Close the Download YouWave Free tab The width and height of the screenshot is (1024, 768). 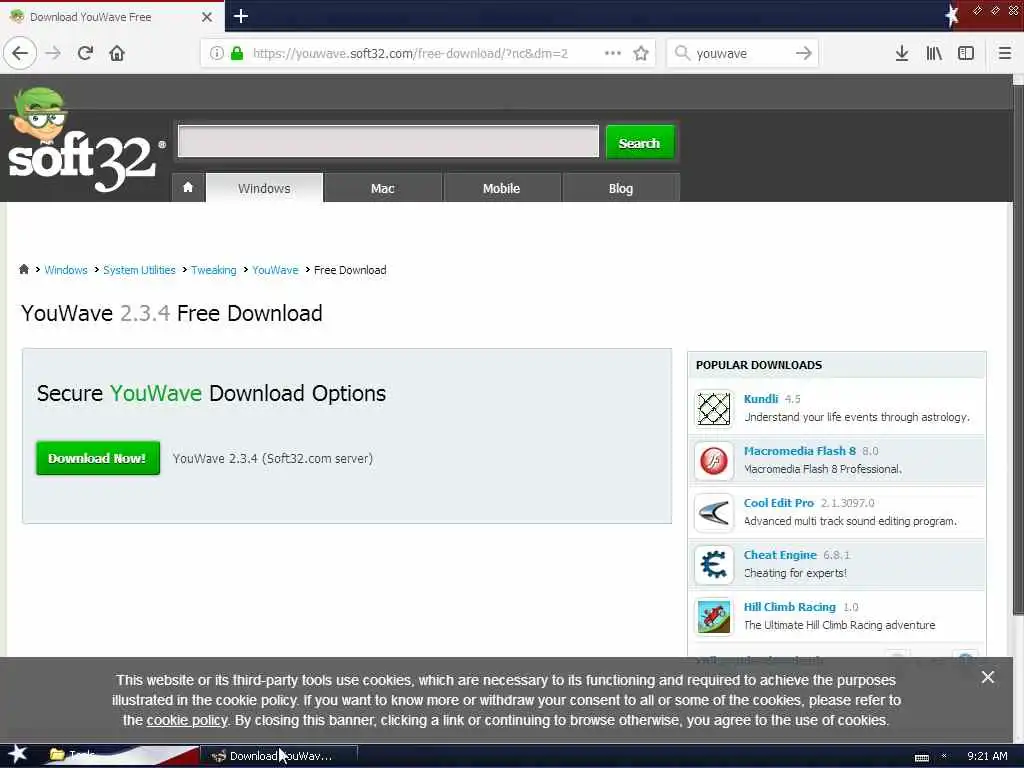point(207,17)
